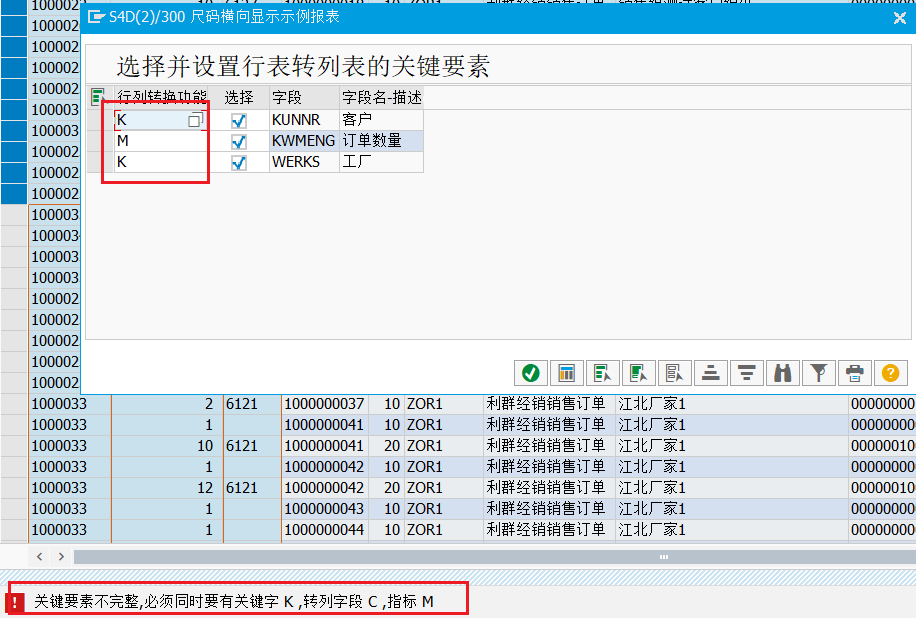
Task: Sort ascending using the toolbar icon
Action: pos(710,373)
